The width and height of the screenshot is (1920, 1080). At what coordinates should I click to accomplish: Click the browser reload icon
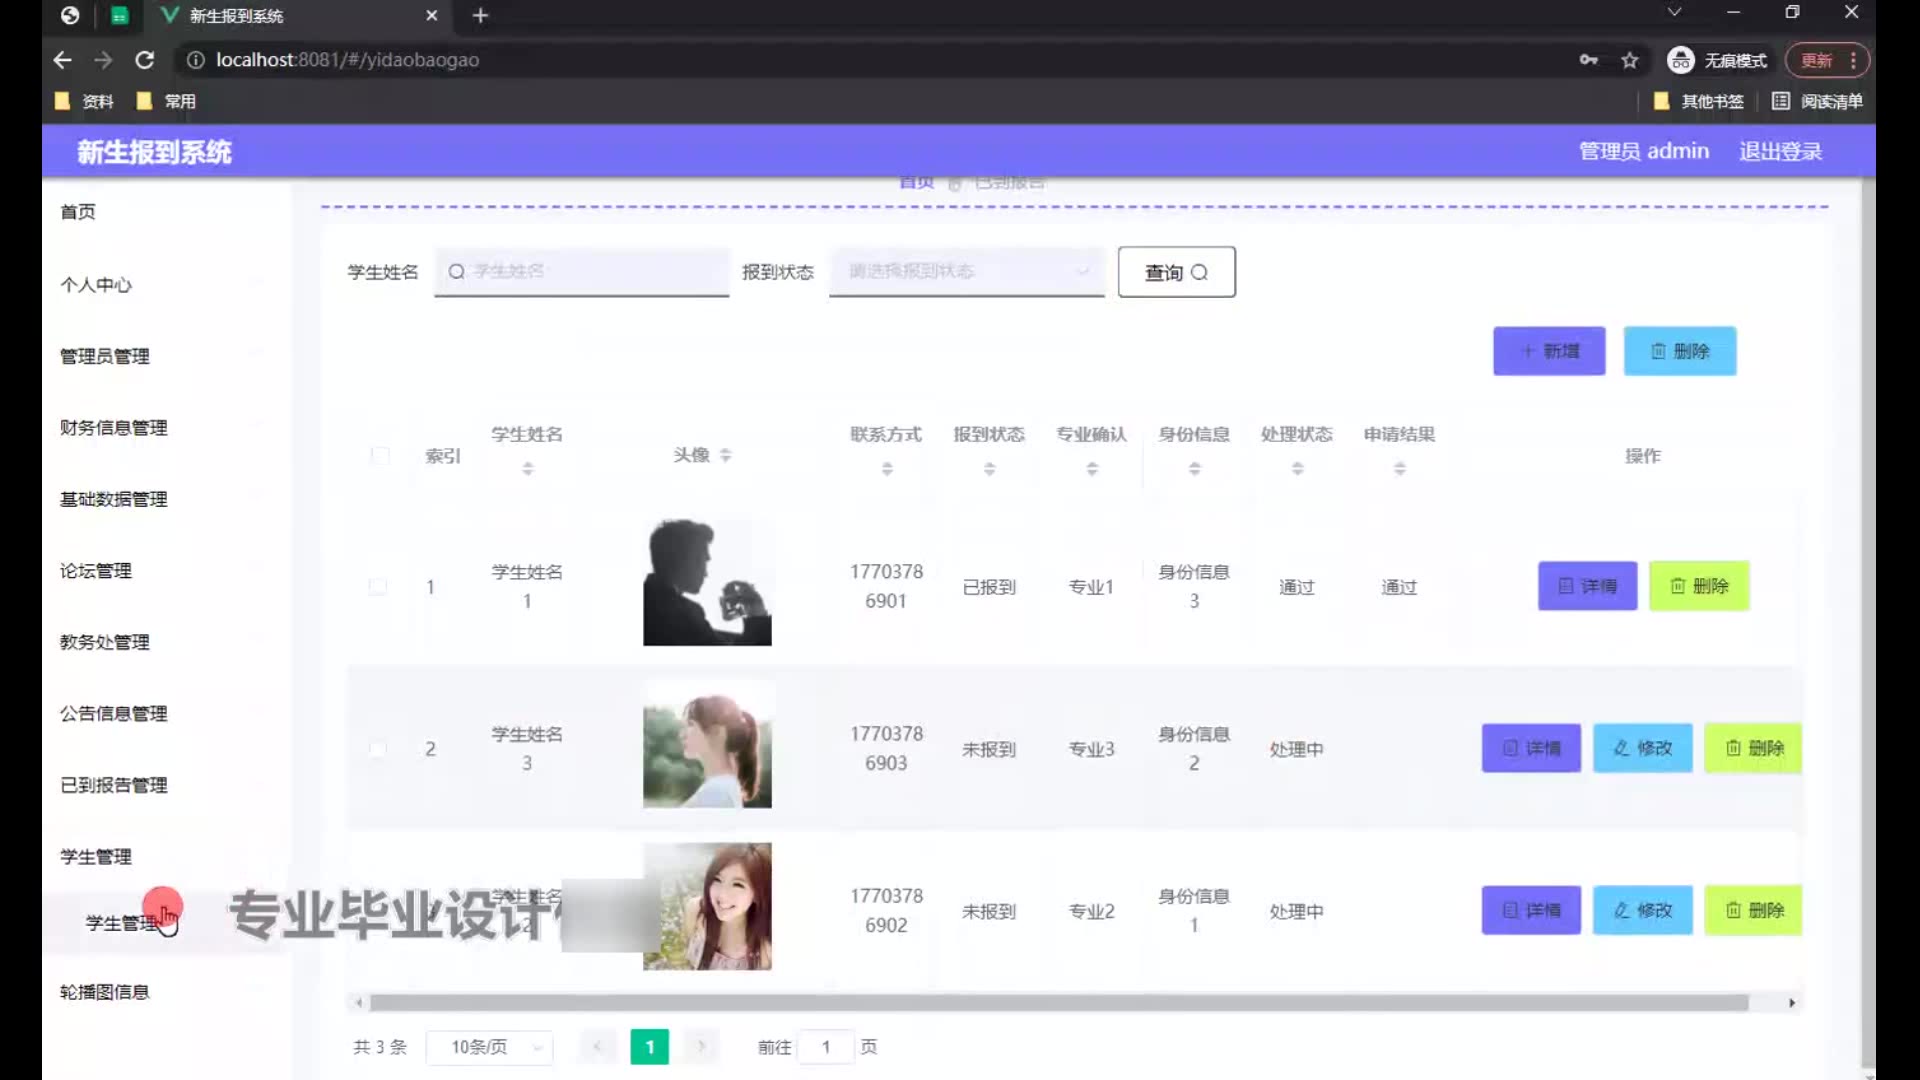(144, 60)
